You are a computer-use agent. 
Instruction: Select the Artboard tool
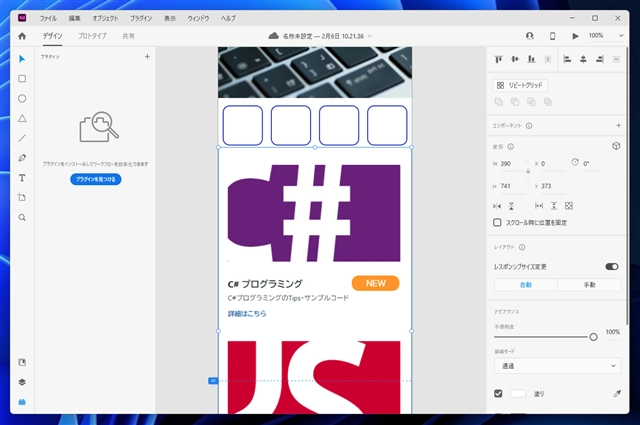(x=22, y=198)
